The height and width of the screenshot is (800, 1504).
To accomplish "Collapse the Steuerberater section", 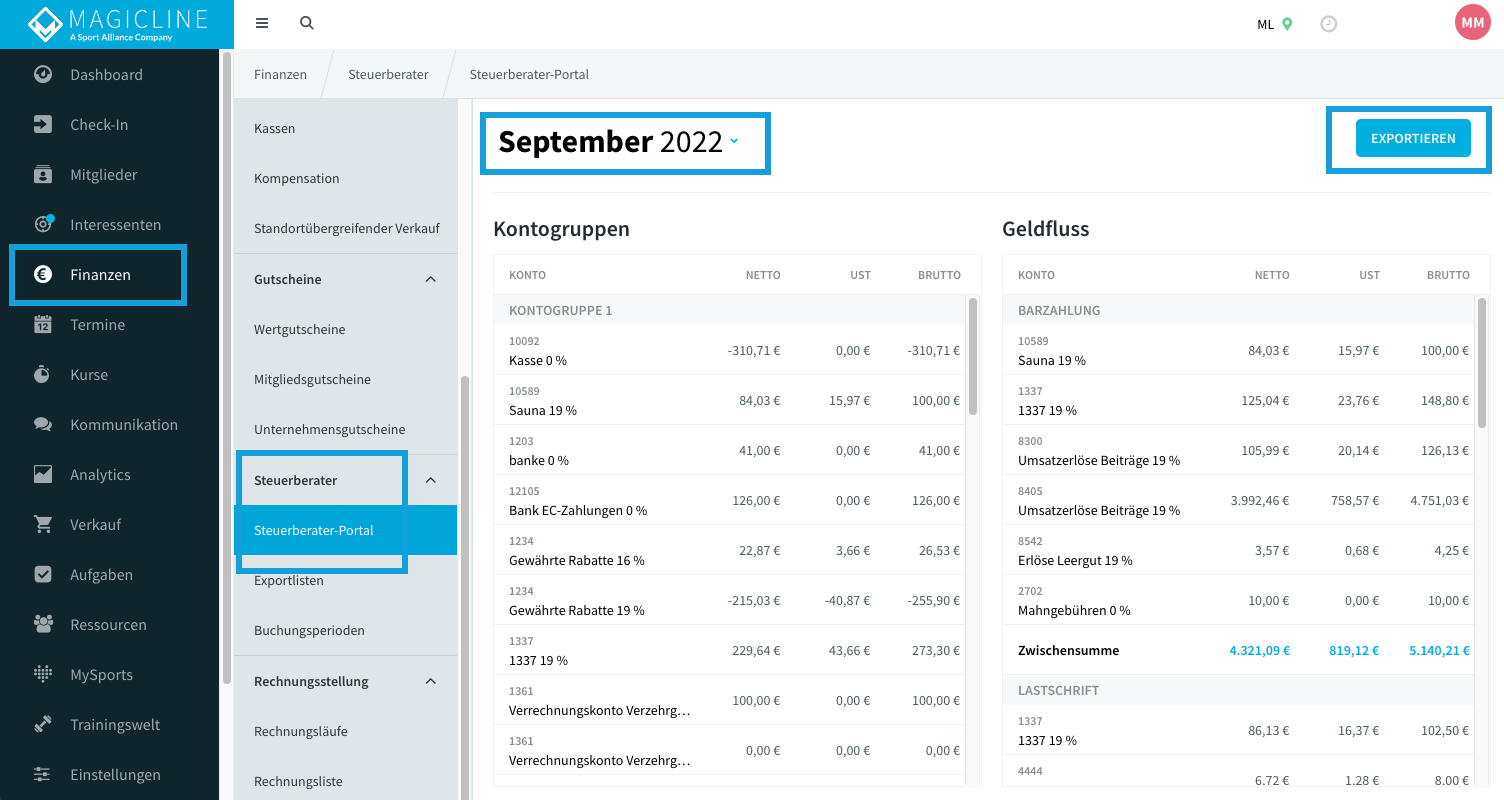I will 431,480.
